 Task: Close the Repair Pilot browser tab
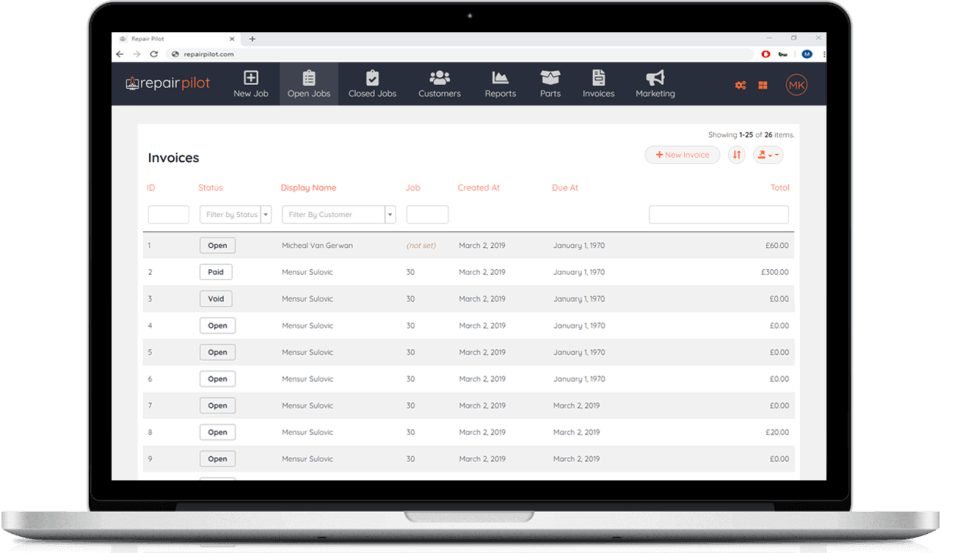point(232,39)
